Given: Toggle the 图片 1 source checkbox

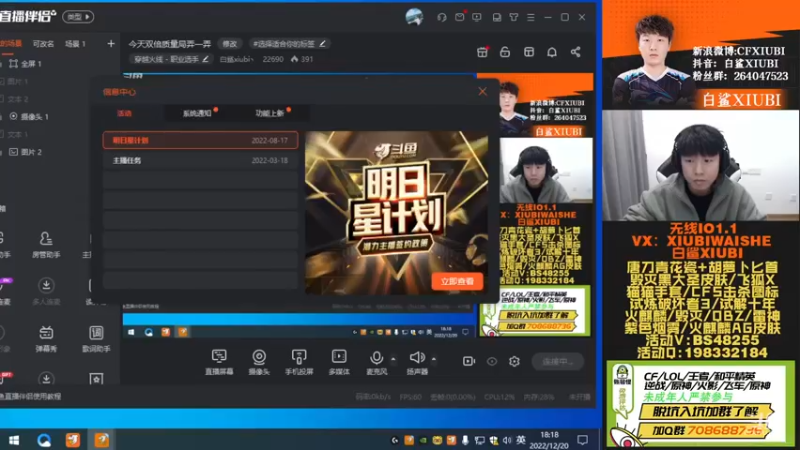Looking at the screenshot, I should [x=2, y=82].
